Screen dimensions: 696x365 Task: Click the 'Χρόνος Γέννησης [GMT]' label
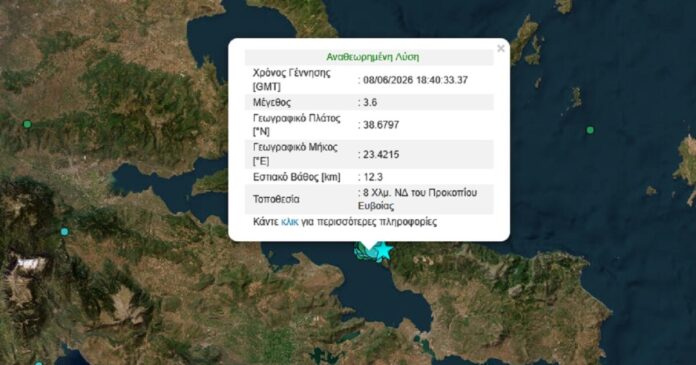pyautogui.click(x=292, y=80)
